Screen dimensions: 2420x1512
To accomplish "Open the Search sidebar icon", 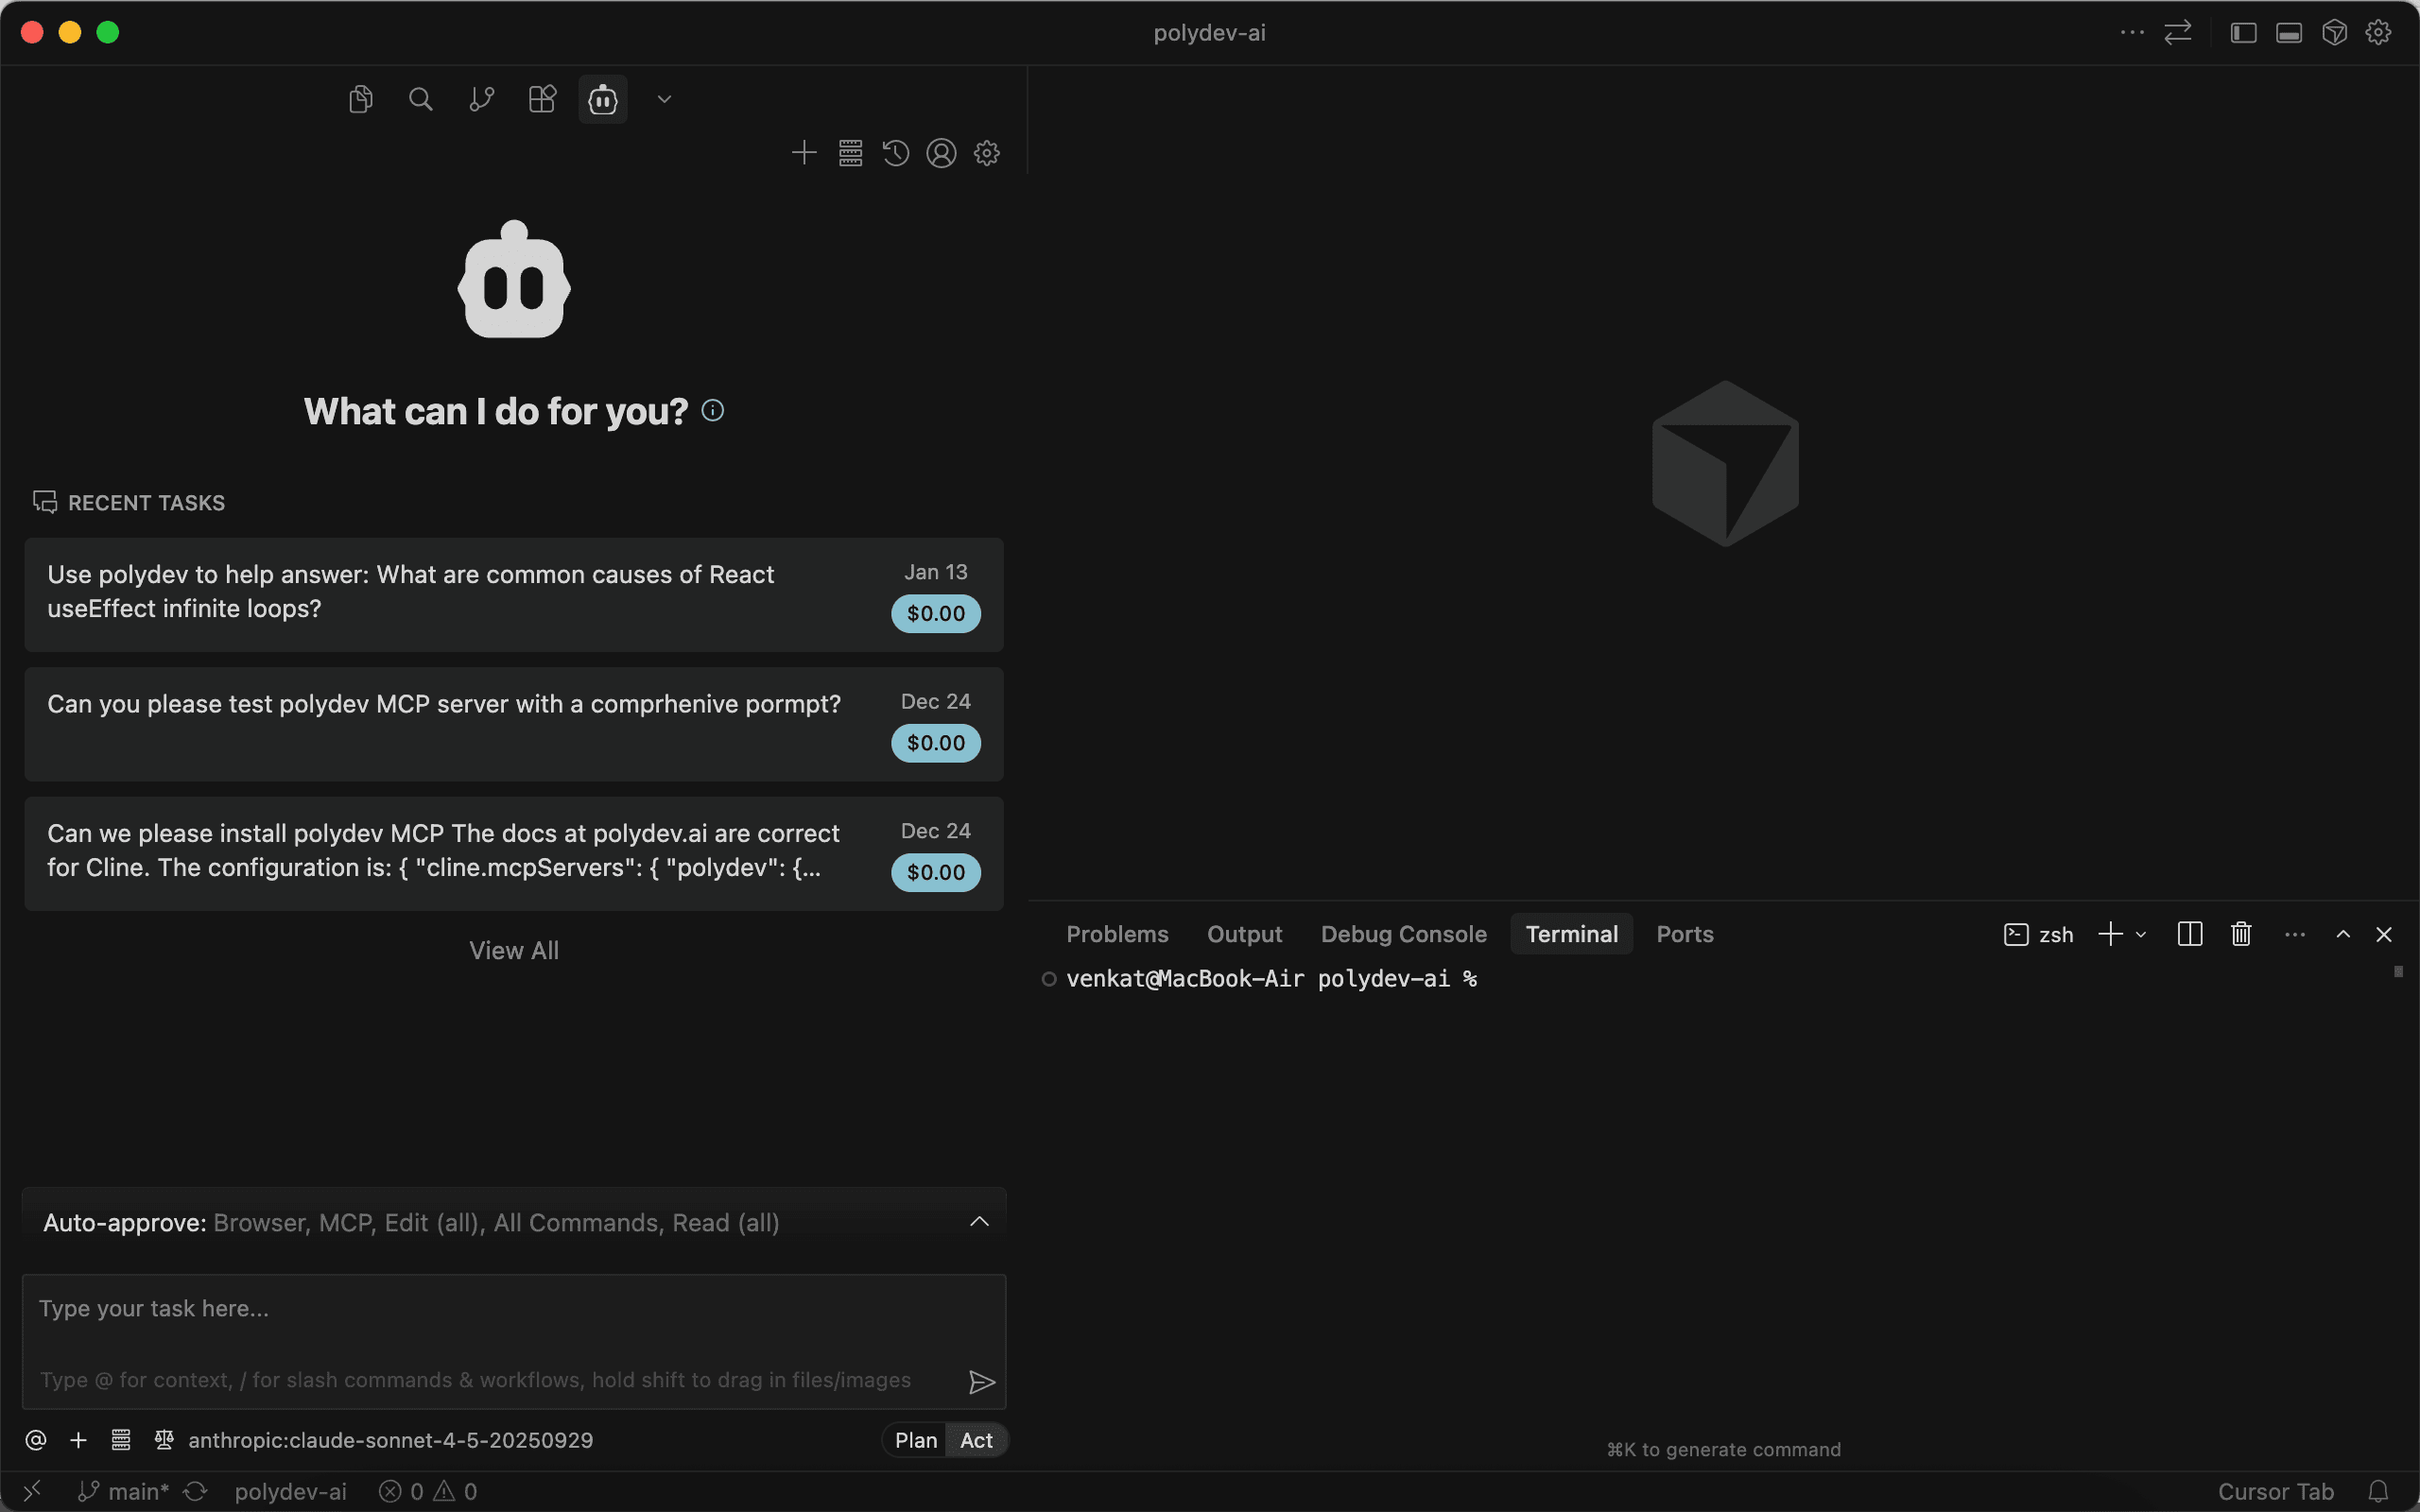I will (x=421, y=99).
